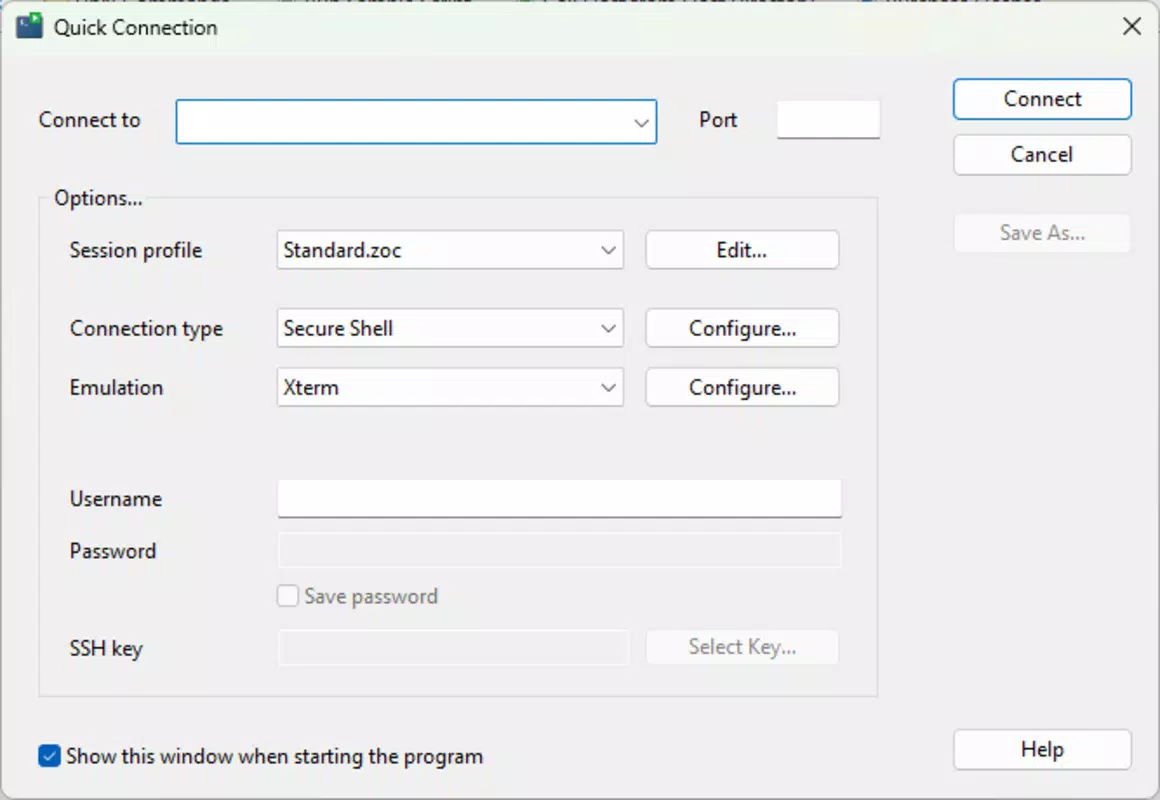Click the Cancel button

pos(1042,155)
